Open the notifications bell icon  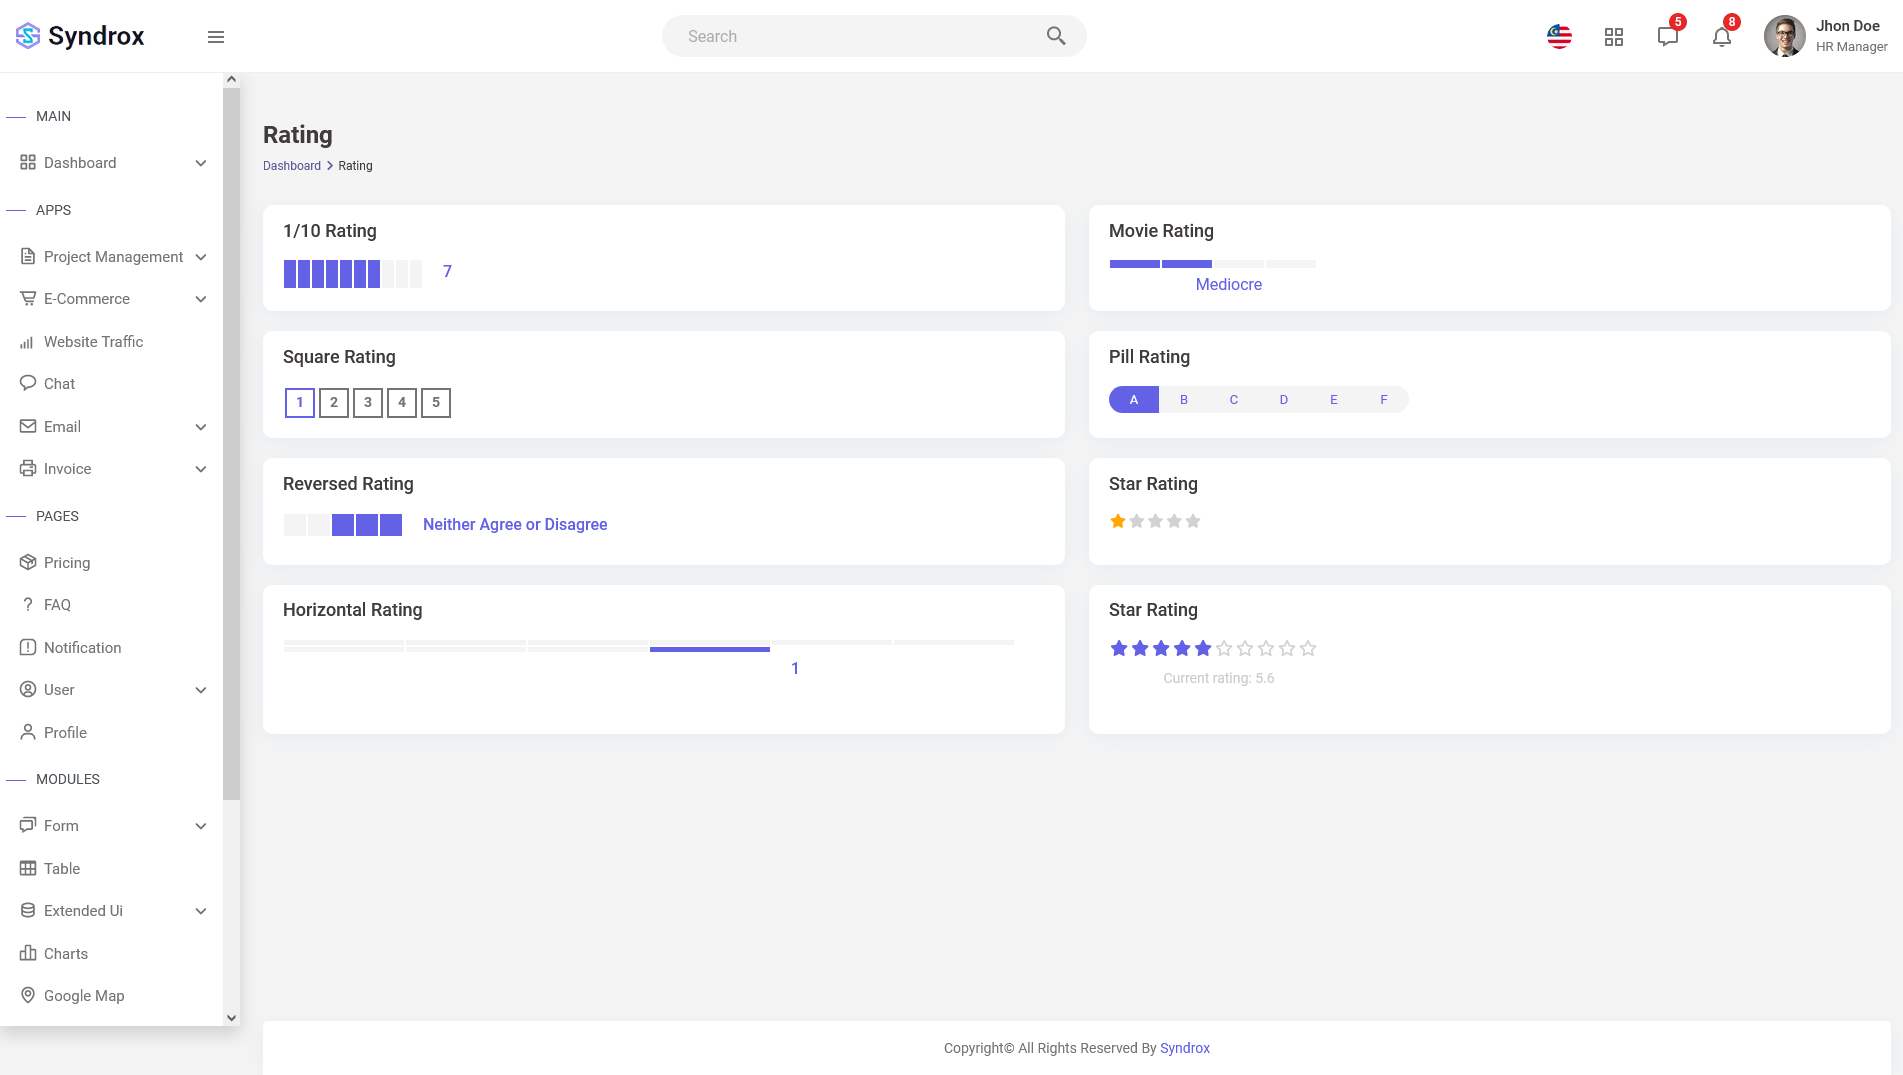1721,37
